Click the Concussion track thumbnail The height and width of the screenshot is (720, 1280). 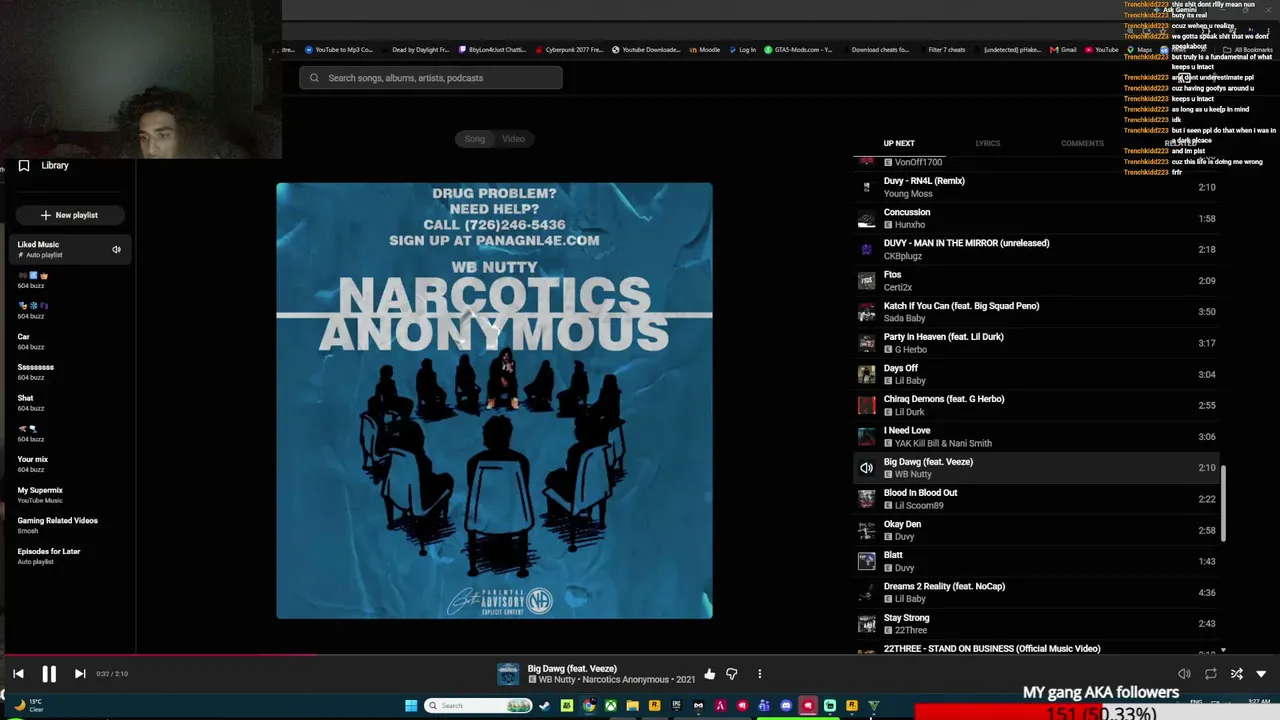point(866,218)
